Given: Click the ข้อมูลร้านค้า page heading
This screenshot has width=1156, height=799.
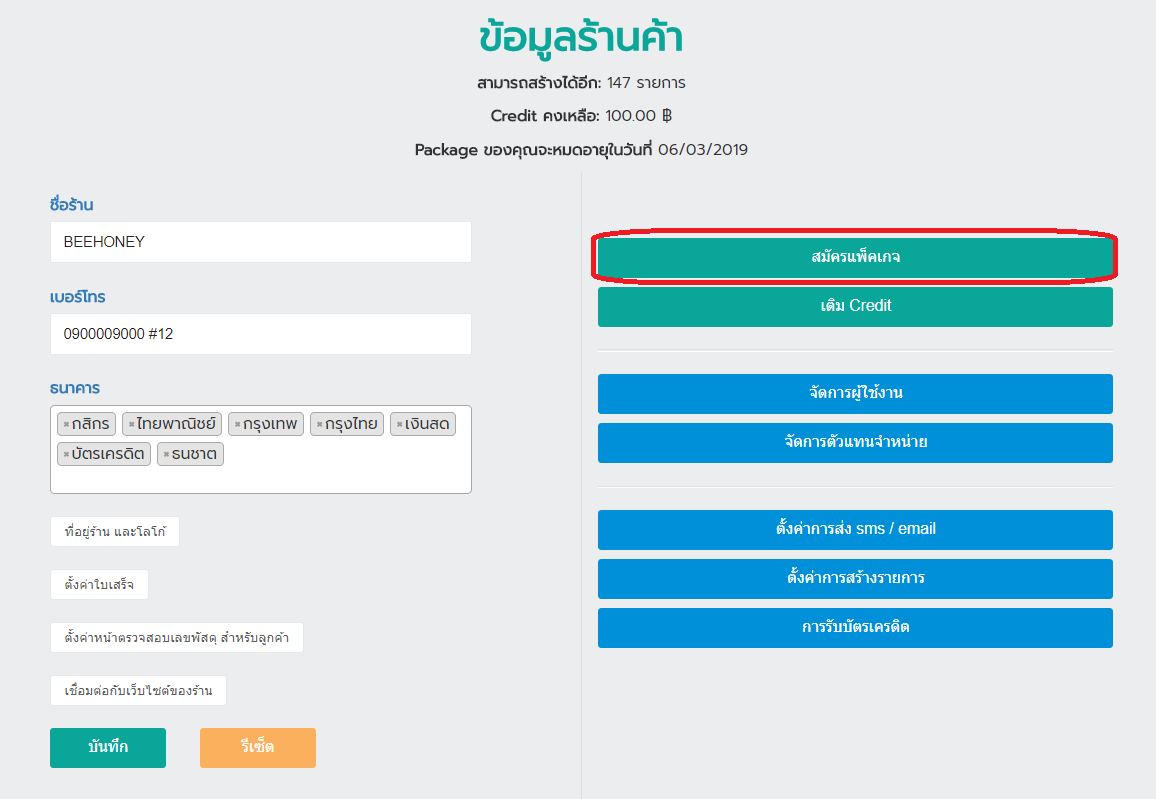Looking at the screenshot, I should [x=581, y=37].
